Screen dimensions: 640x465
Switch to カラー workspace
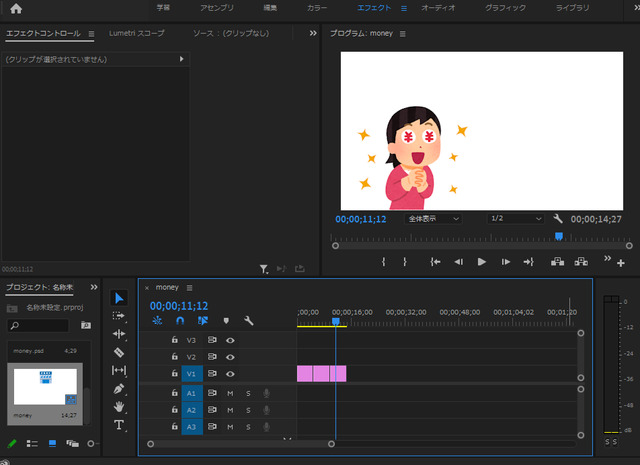[317, 8]
